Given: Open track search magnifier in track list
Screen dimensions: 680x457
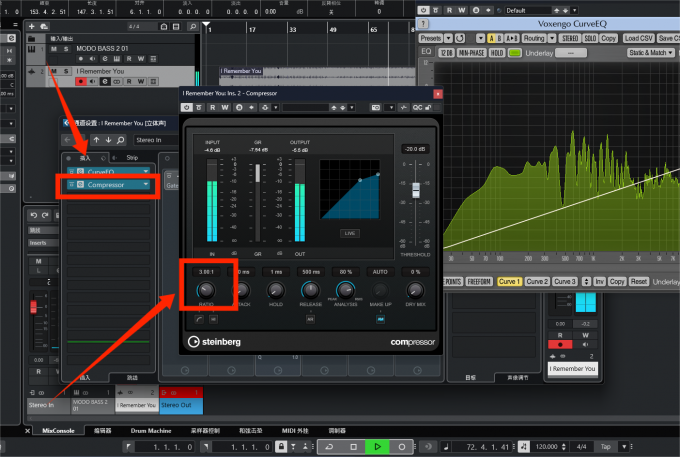Looking at the screenshot, I should point(193,26).
